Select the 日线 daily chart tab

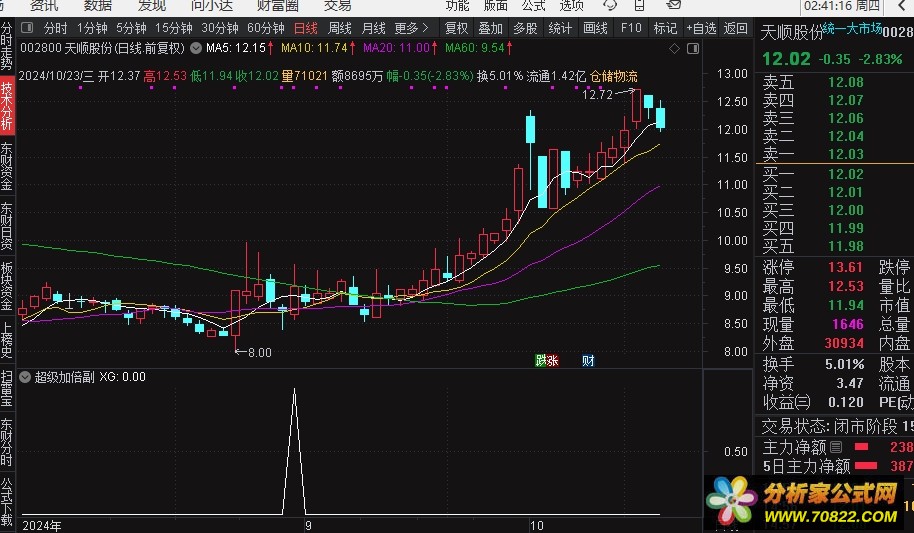point(305,28)
